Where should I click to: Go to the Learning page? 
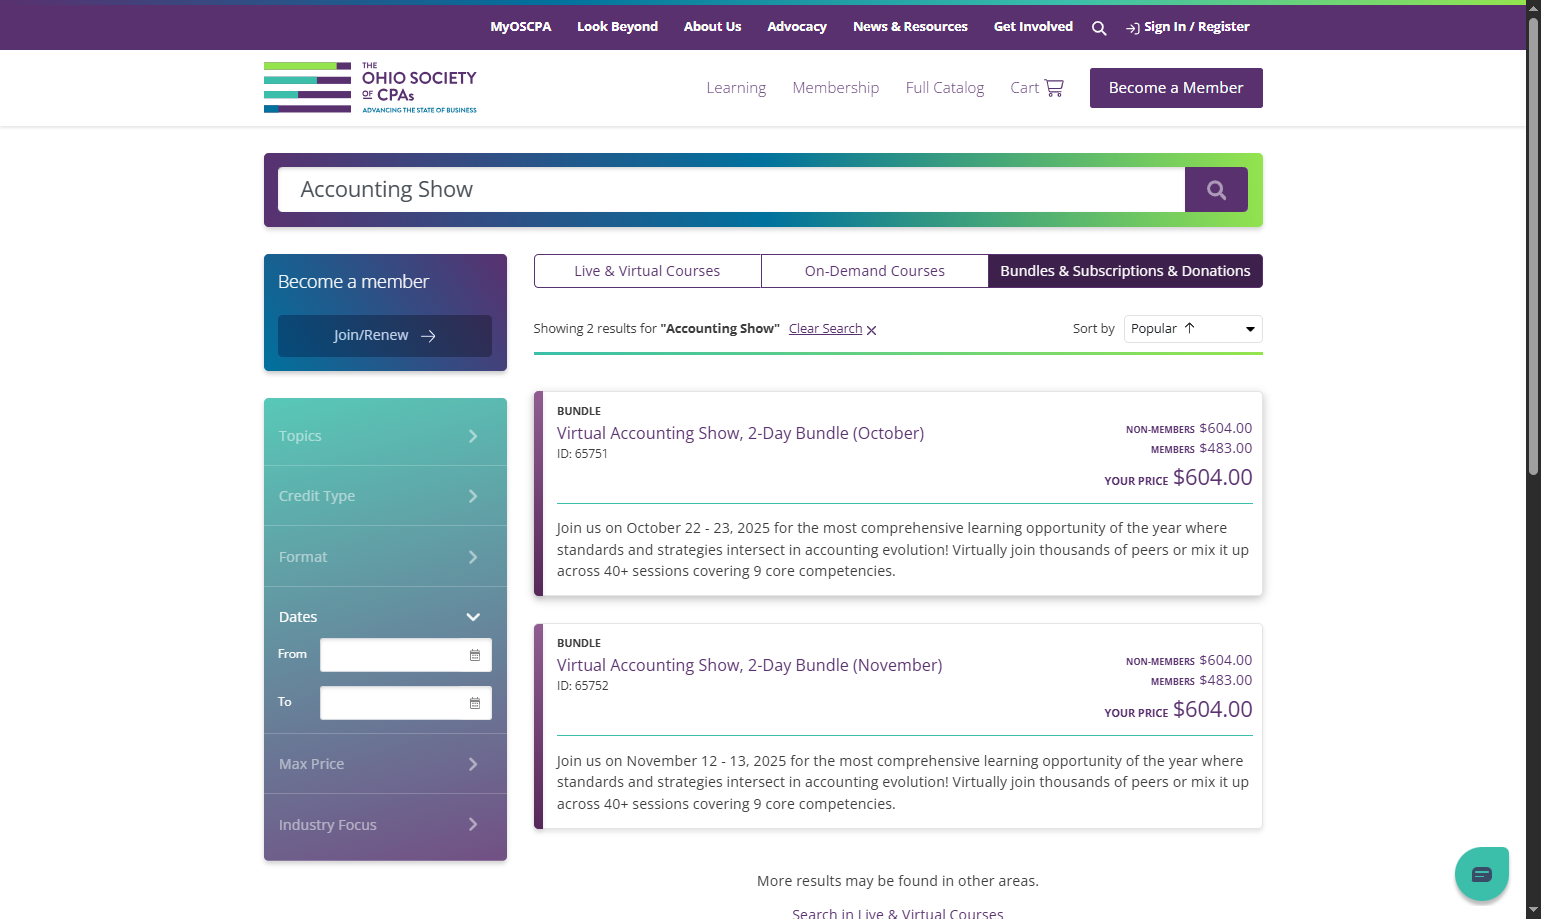pyautogui.click(x=736, y=88)
